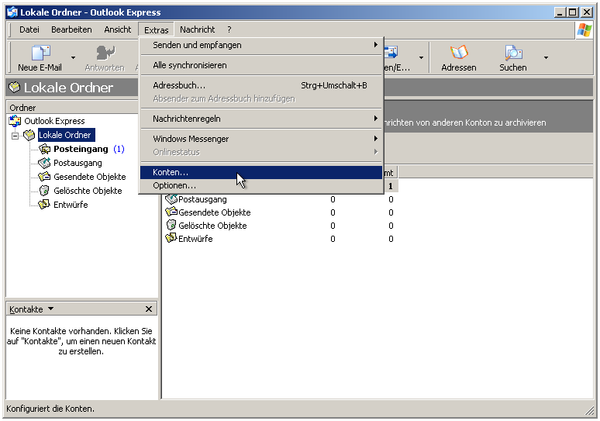Expand Windows Messenger submenu
Viewport: 600px width, 421px height.
[x=261, y=139]
